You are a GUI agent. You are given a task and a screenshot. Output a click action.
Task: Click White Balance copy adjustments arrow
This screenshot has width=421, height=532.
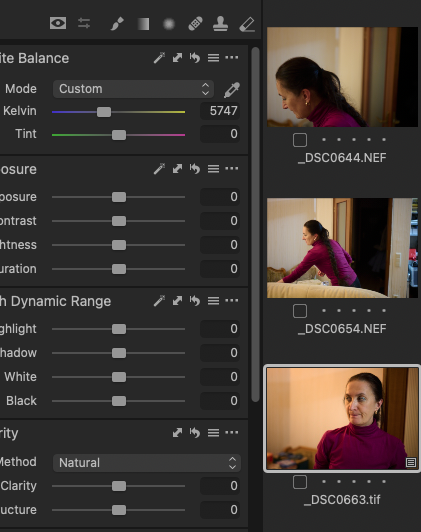pos(177,58)
